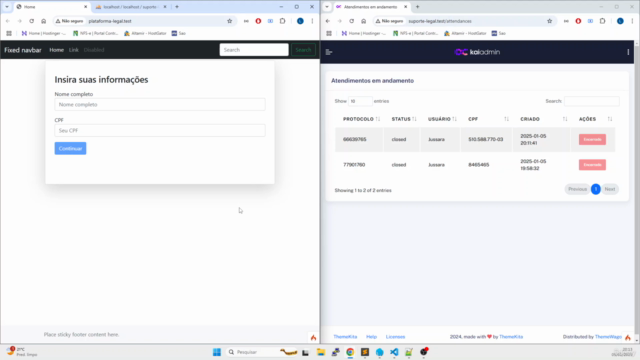This screenshot has width=640, height=360.
Task: Open the kaiadmin top-right three-dot menu
Action: [628, 52]
